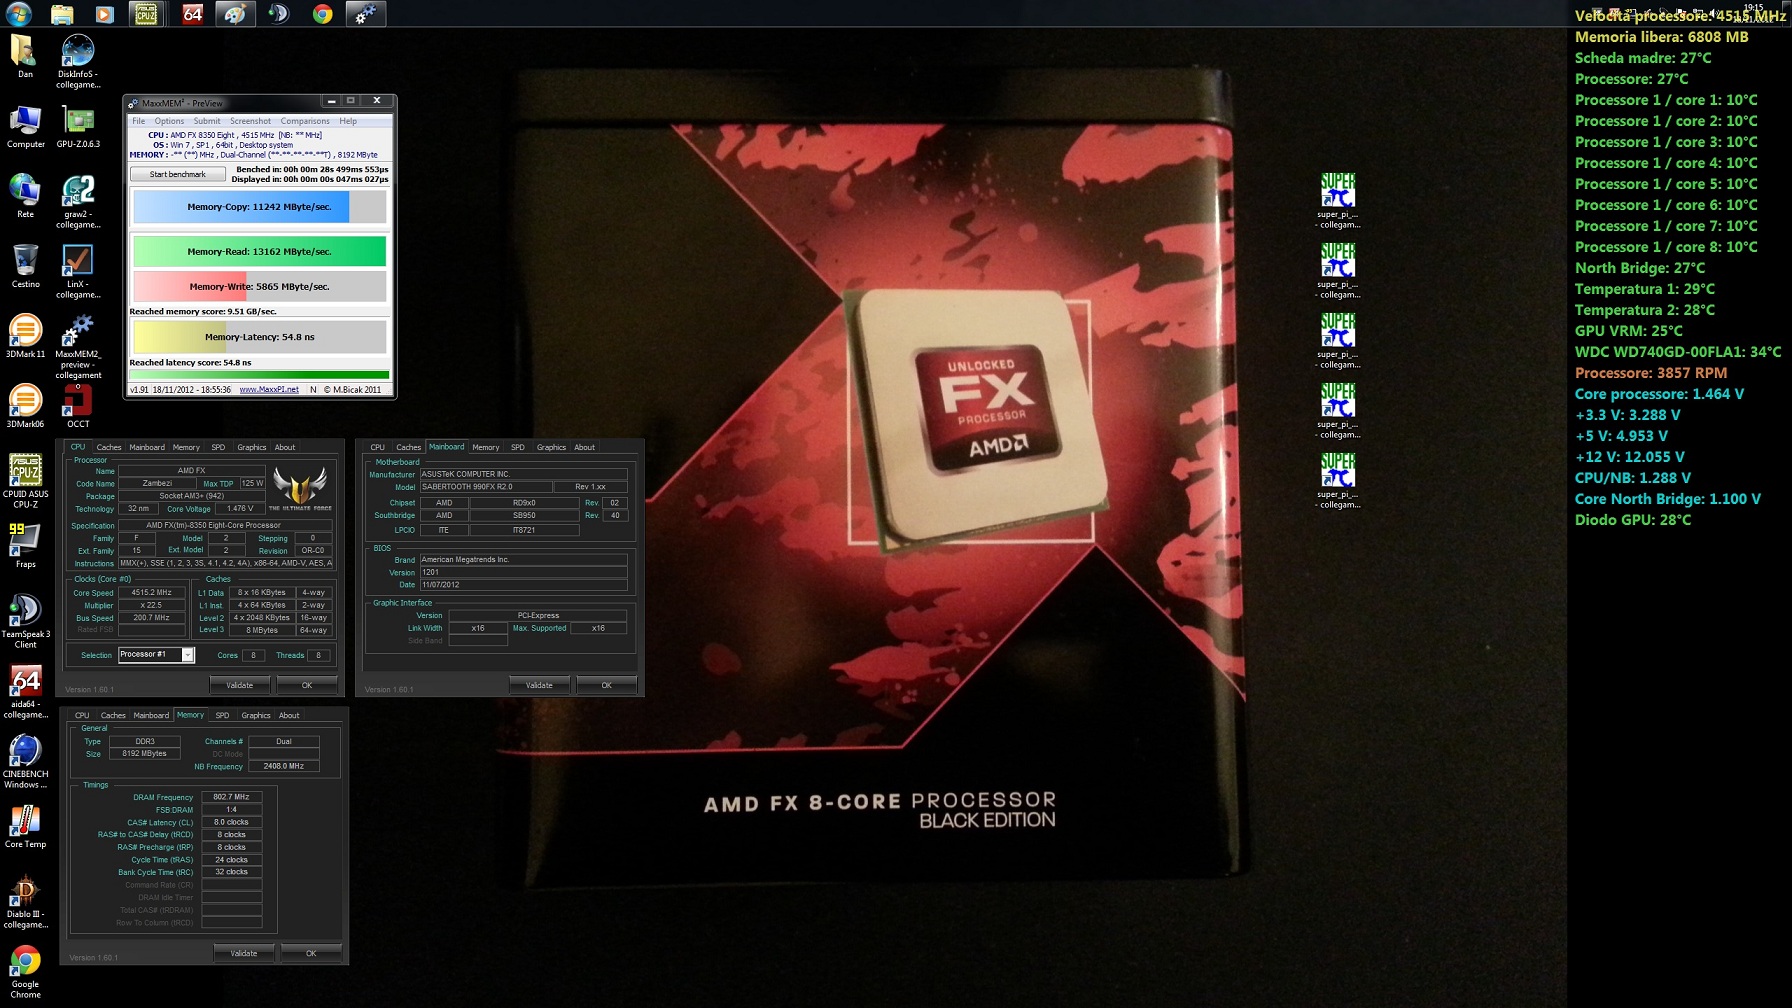
Task: Select SPD tab in CPU-Z CPU window
Action: (218, 447)
